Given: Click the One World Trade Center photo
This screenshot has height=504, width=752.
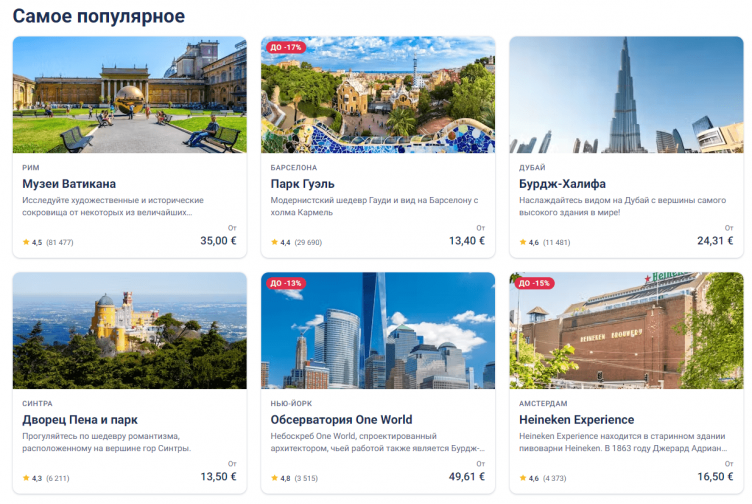Looking at the screenshot, I should pos(378,330).
